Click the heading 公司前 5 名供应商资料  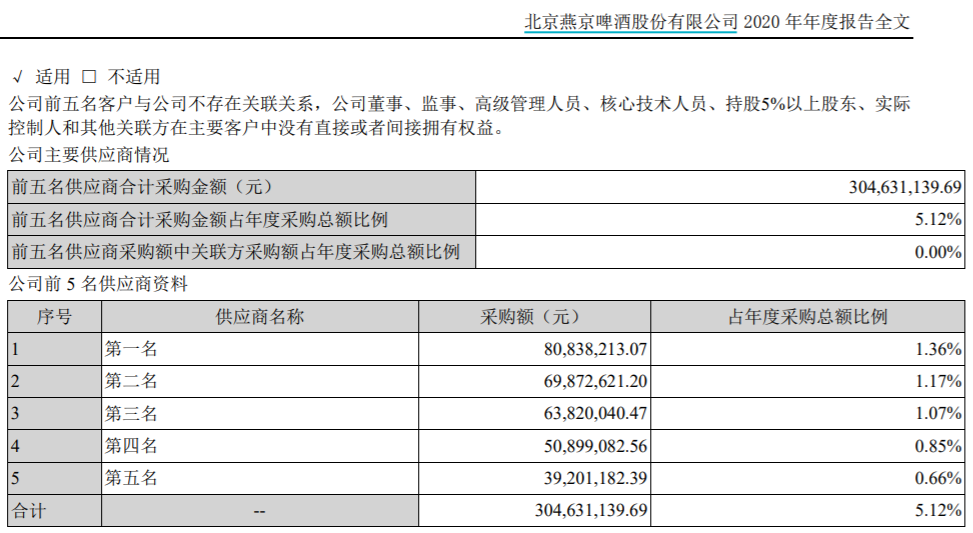click(98, 284)
